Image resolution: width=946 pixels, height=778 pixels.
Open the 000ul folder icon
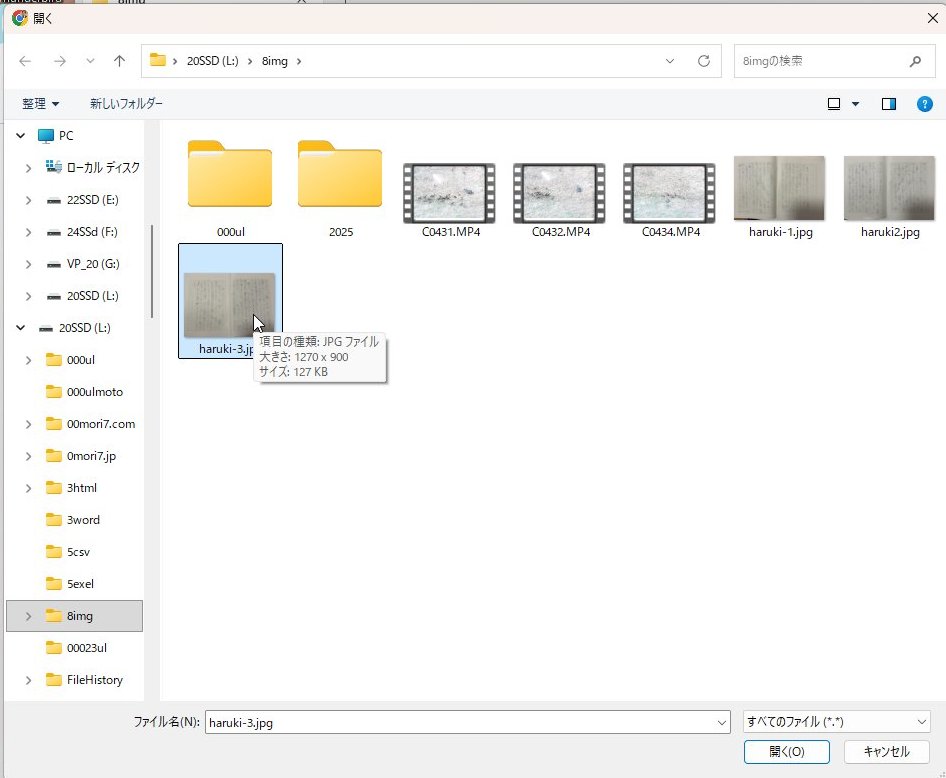click(230, 176)
